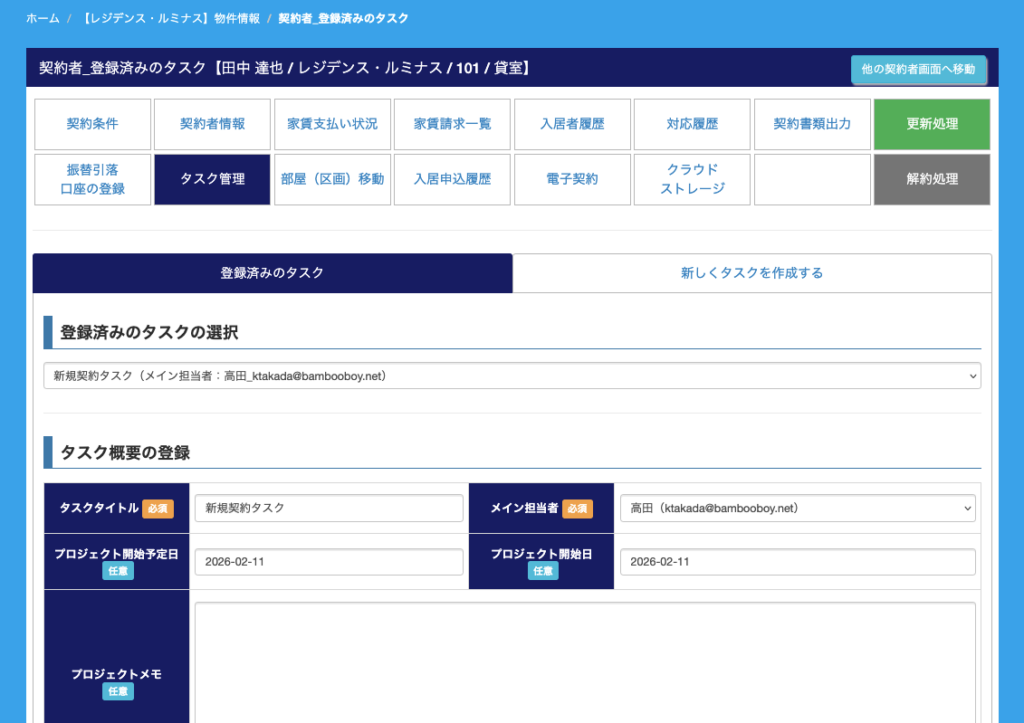Click the gray 解約処理 button
The width and height of the screenshot is (1024, 723).
tap(932, 179)
